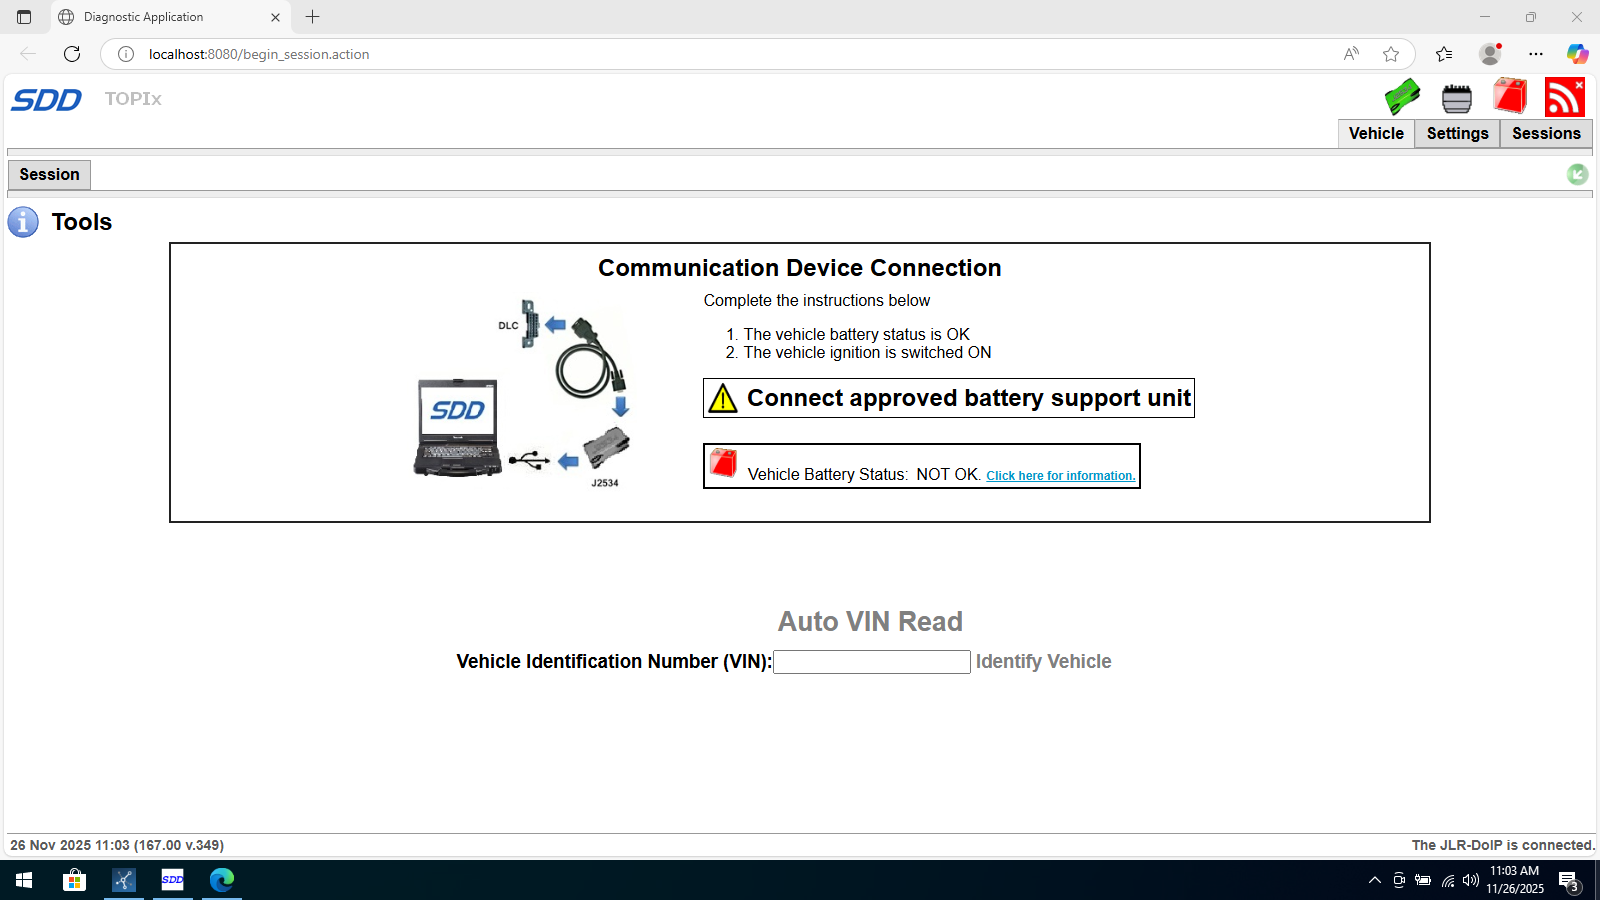
Task: Click the TOPIx link in header
Action: tap(133, 99)
